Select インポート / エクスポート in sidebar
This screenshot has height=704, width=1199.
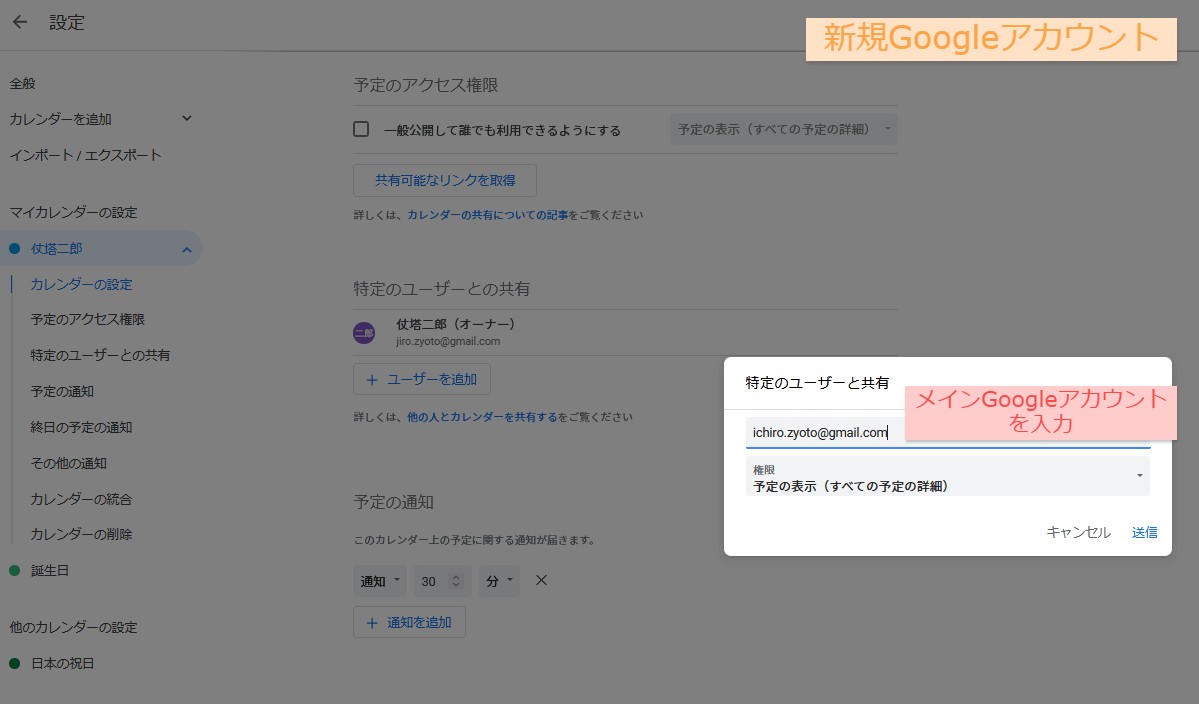click(x=85, y=155)
